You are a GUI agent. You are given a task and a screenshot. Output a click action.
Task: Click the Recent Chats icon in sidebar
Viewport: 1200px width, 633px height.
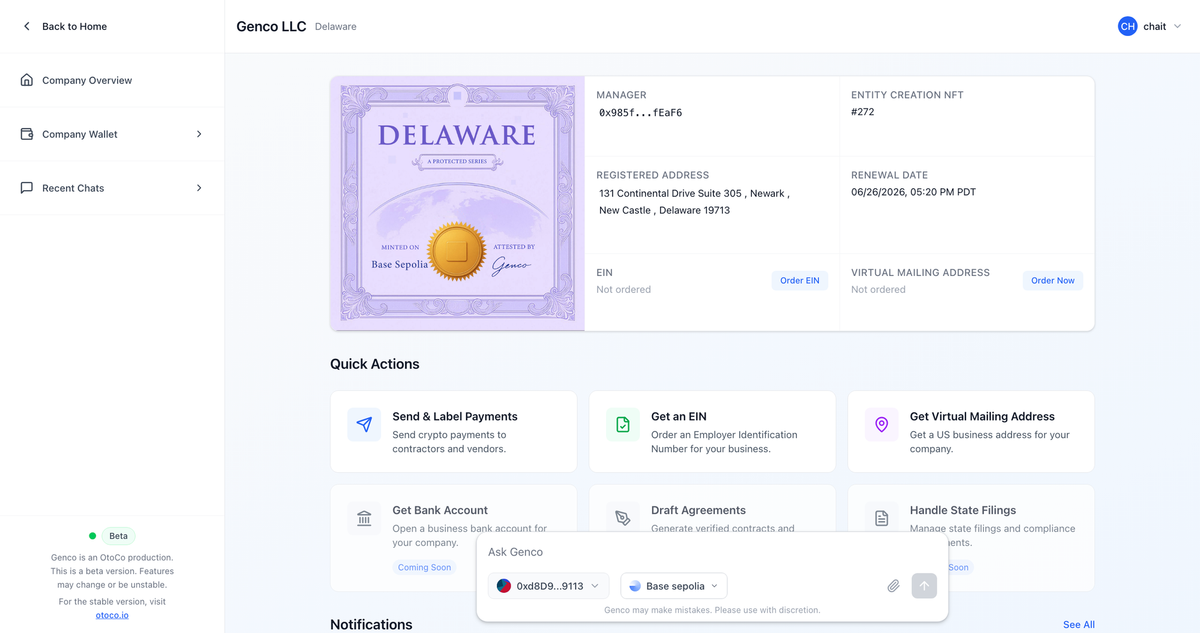point(28,187)
